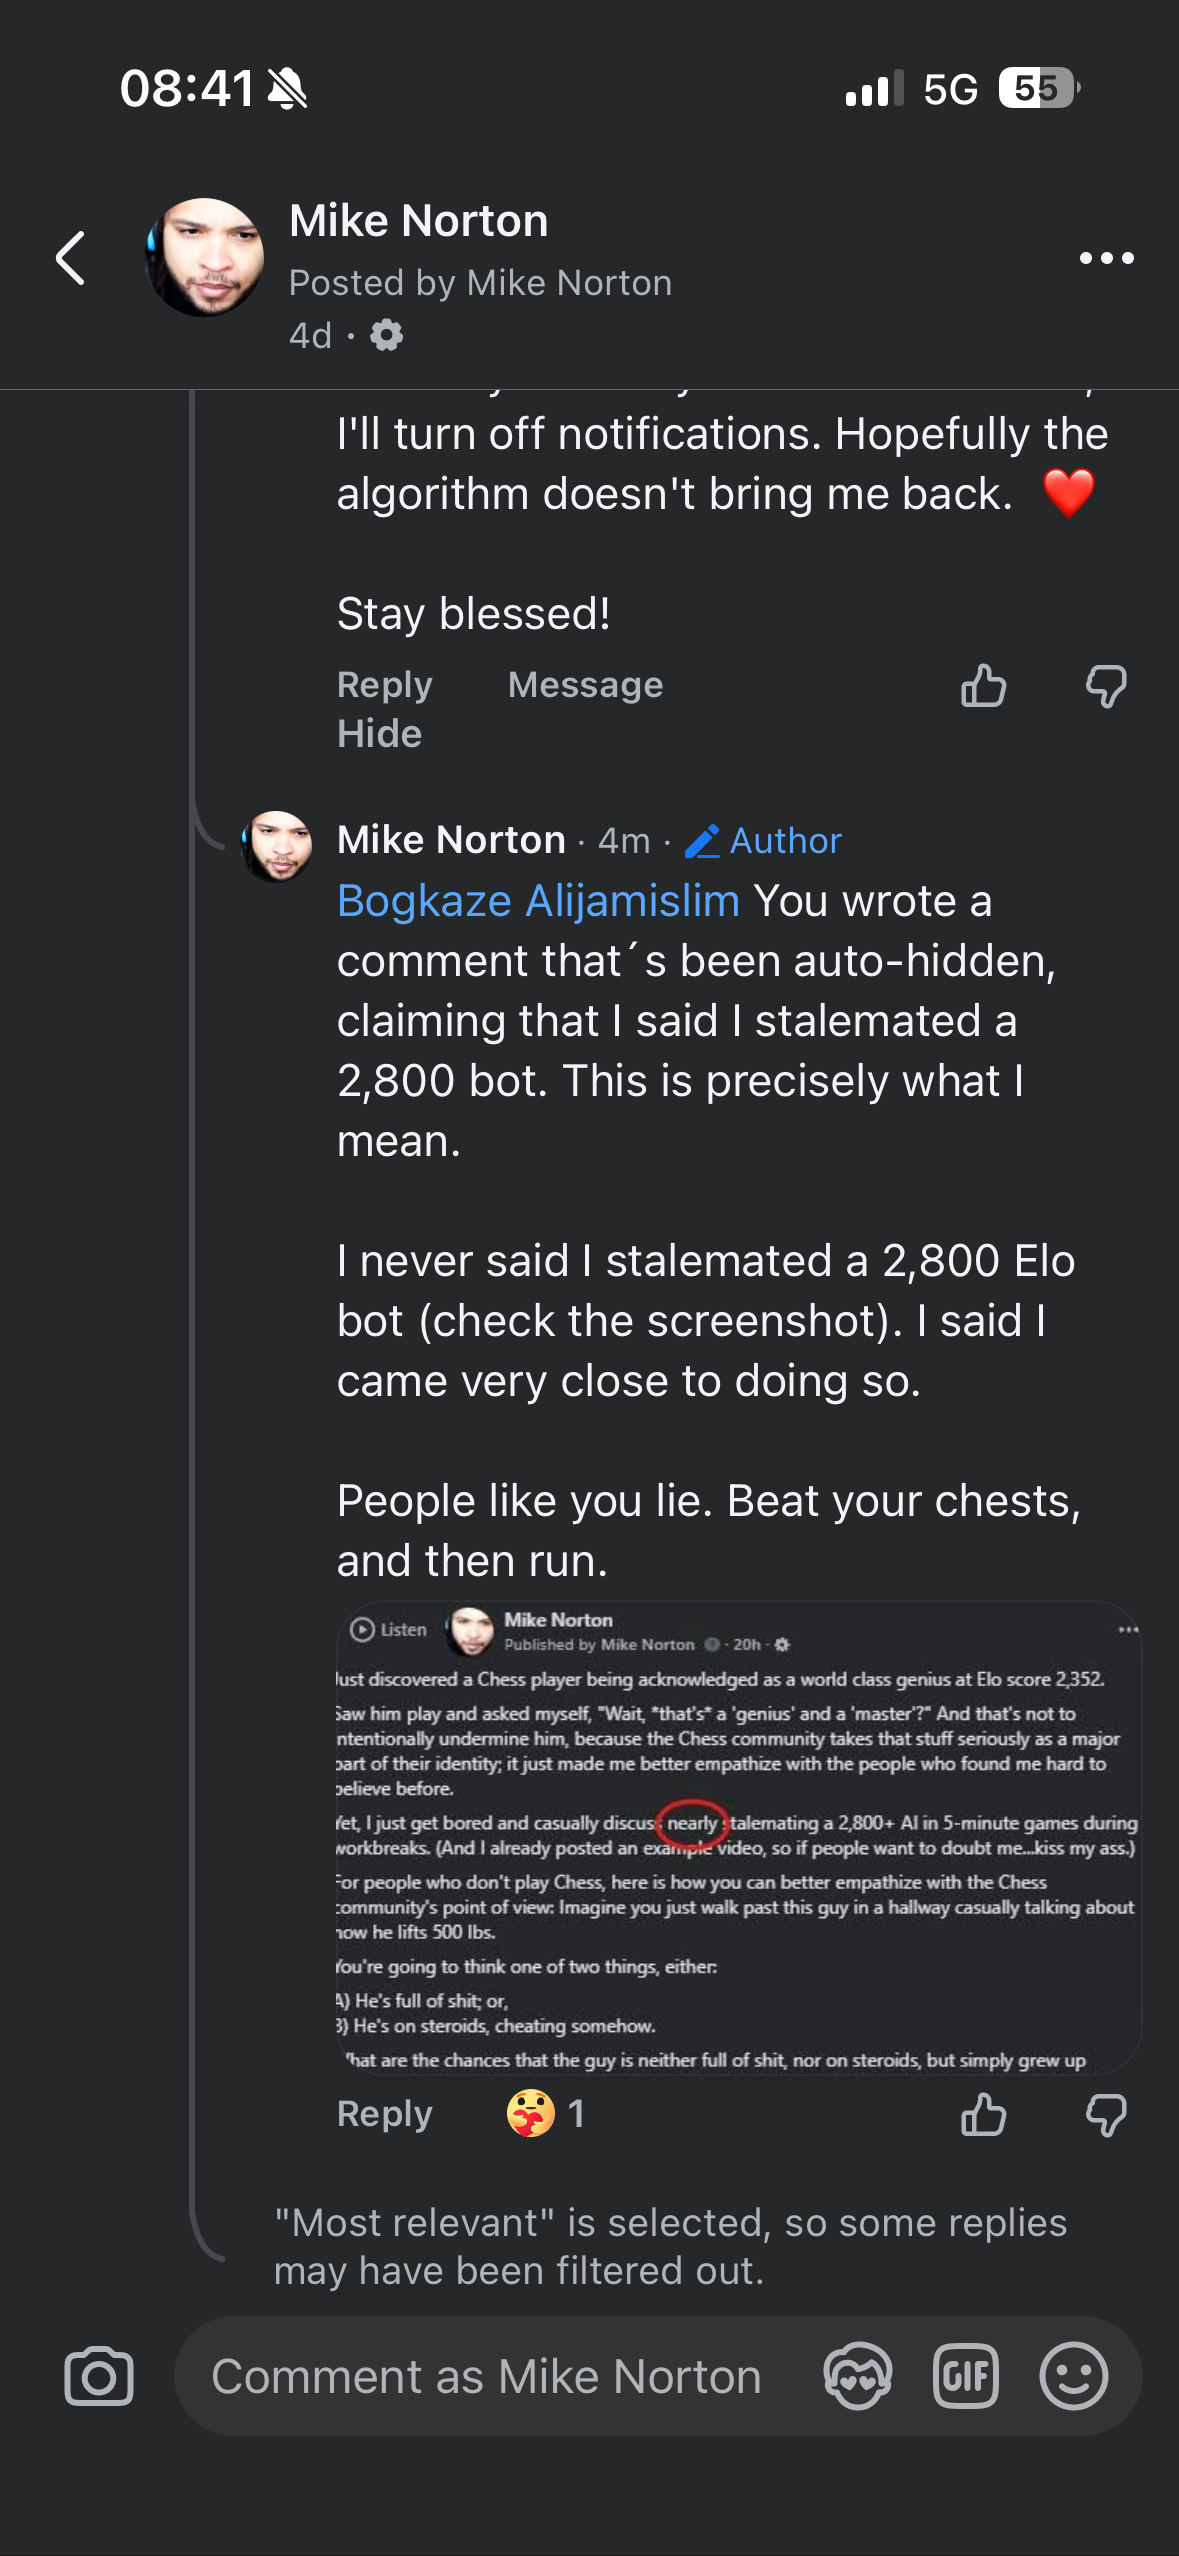Hide the "Stay blessed!" comment
Image resolution: width=1179 pixels, height=2556 pixels.
[379, 734]
